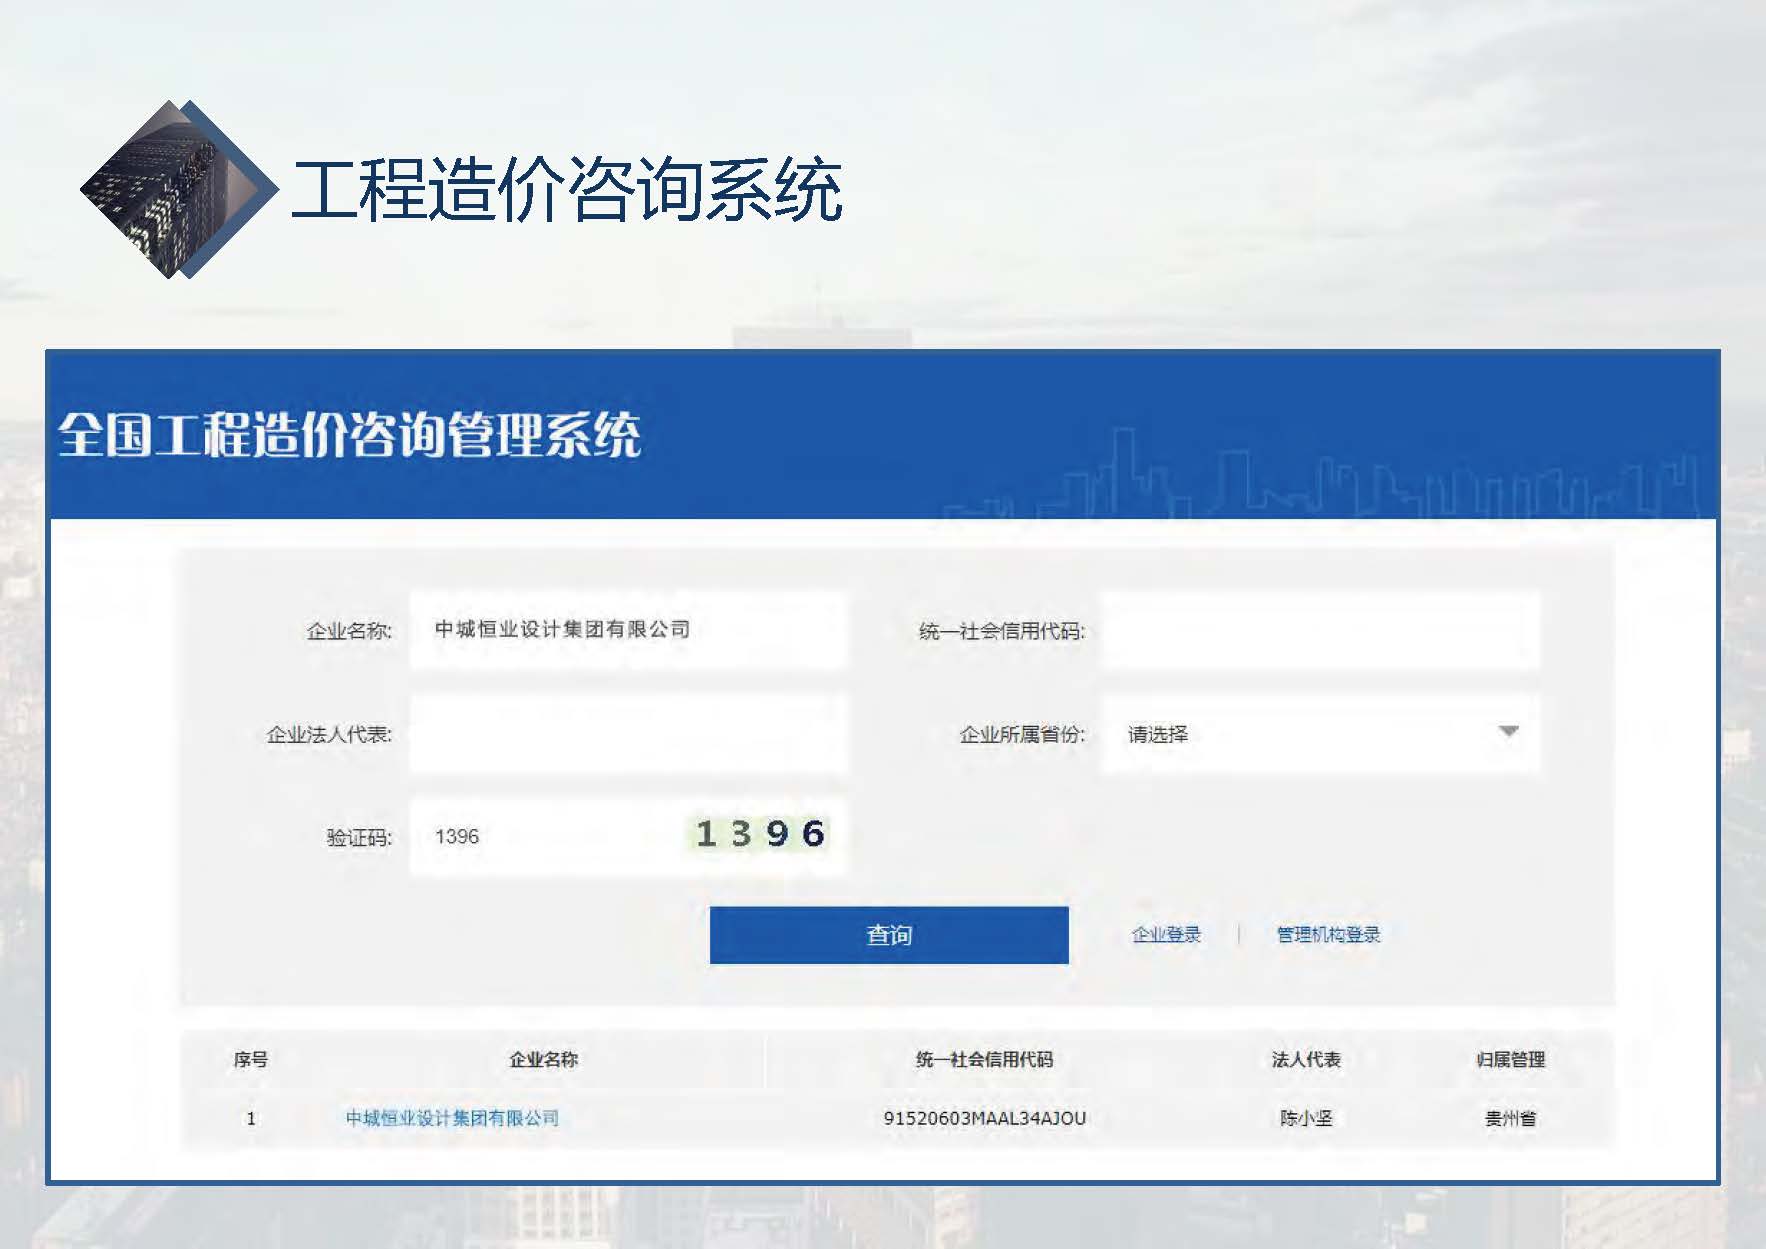Click the 企业法人代表 input field
The height and width of the screenshot is (1249, 1766).
[x=628, y=734]
